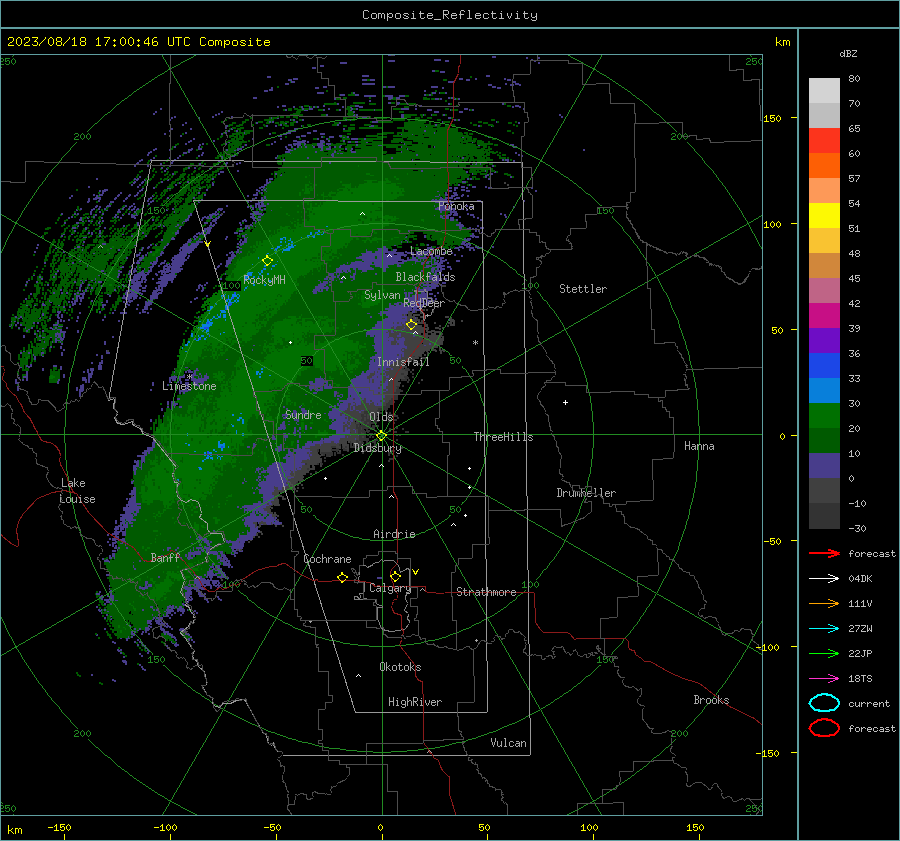Select the yellow 51 dBZ color swatch

pos(824,216)
